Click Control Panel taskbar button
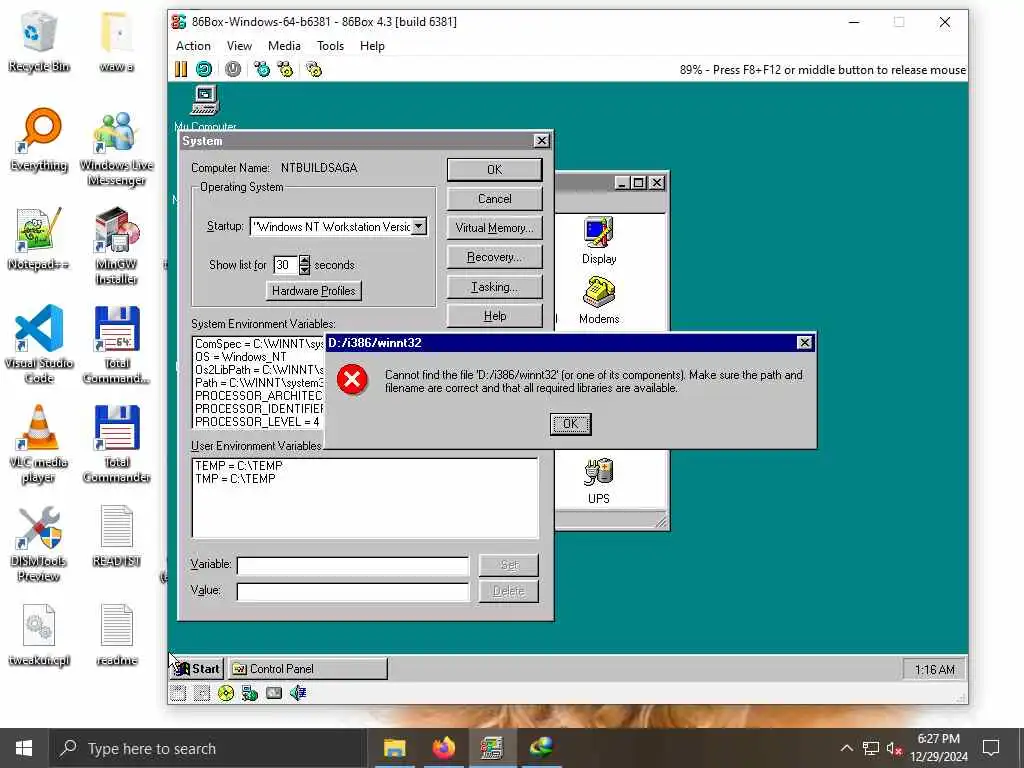 pyautogui.click(x=308, y=669)
